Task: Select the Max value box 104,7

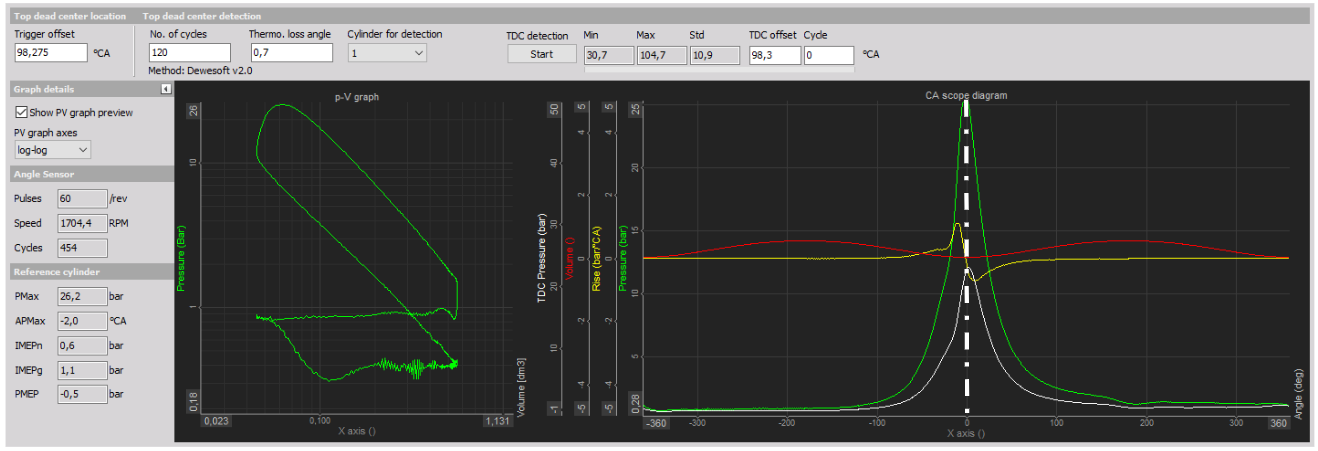Action: click(660, 55)
